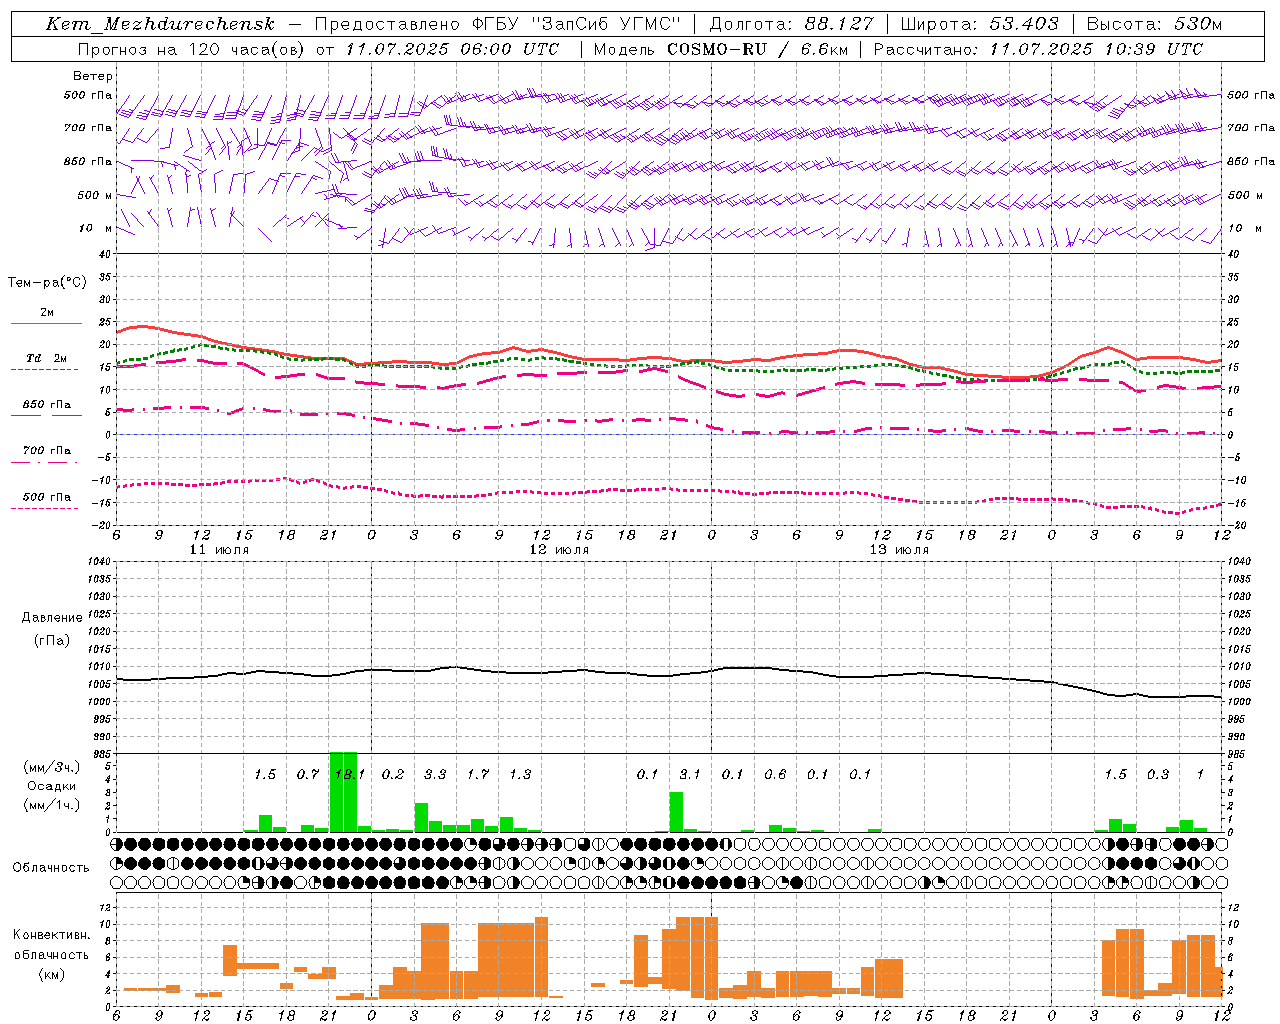The height and width of the screenshot is (1024, 1280).
Task: Click the longitude value Долгота: 88.127
Action: 791,24
